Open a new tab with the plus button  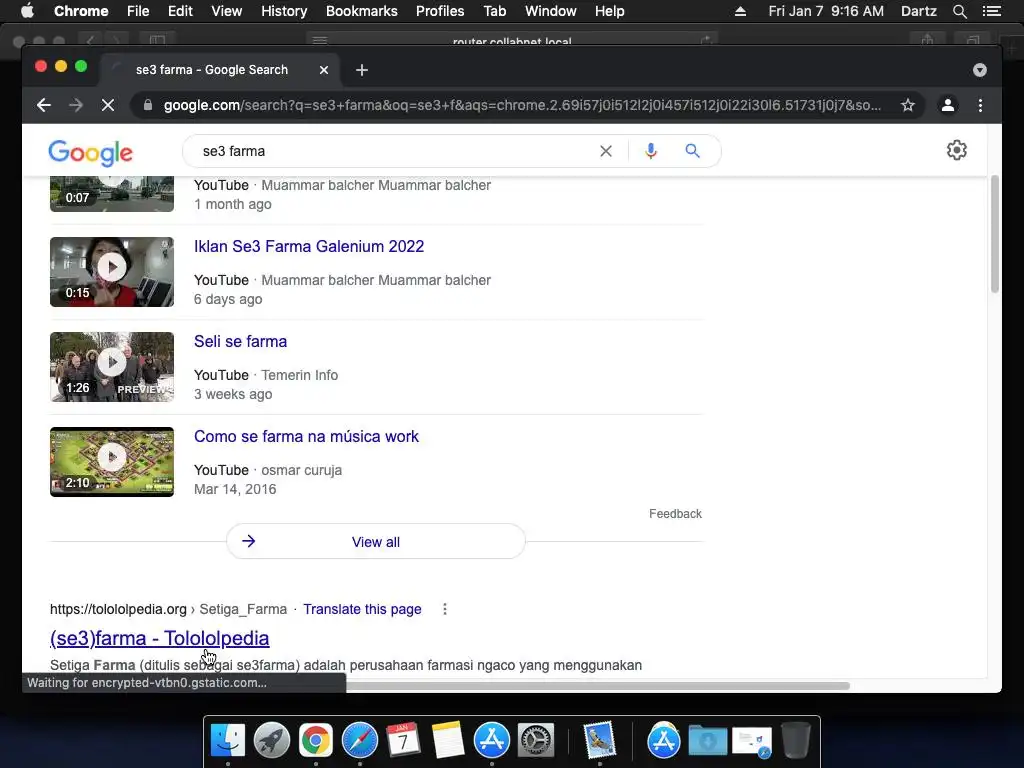(x=362, y=70)
